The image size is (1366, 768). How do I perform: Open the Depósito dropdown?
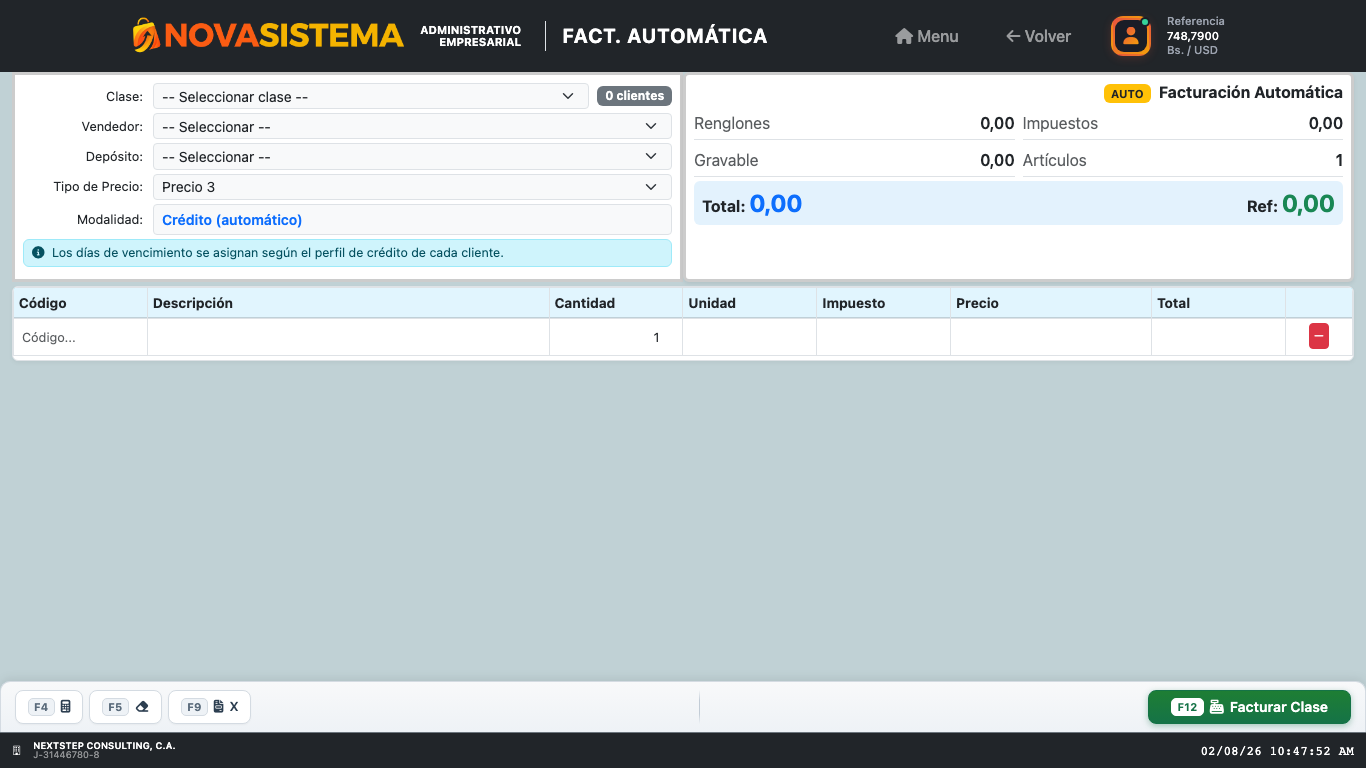coord(412,157)
